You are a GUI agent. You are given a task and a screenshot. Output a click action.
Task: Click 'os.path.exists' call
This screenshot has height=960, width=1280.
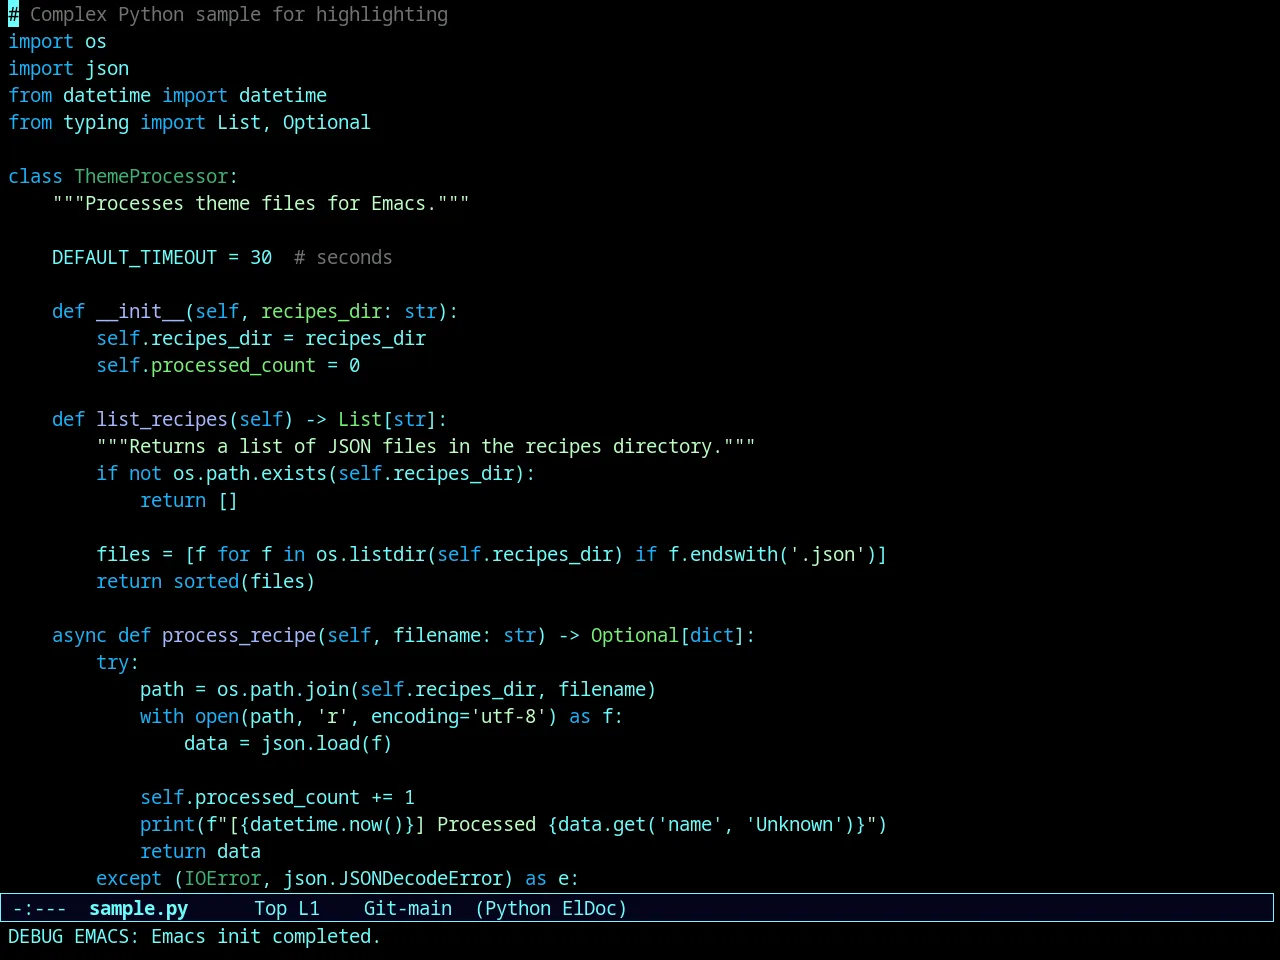pyautogui.click(x=250, y=473)
